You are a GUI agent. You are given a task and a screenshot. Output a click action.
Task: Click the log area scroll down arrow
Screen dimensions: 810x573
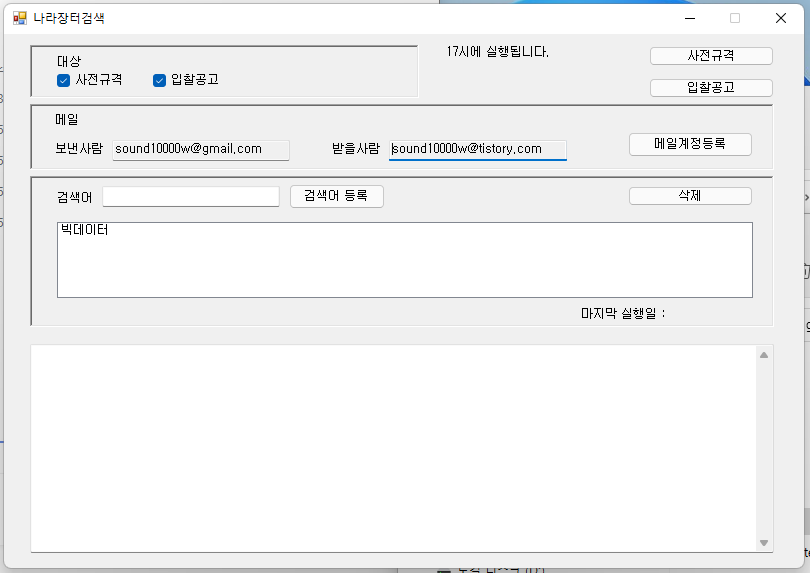point(764,543)
